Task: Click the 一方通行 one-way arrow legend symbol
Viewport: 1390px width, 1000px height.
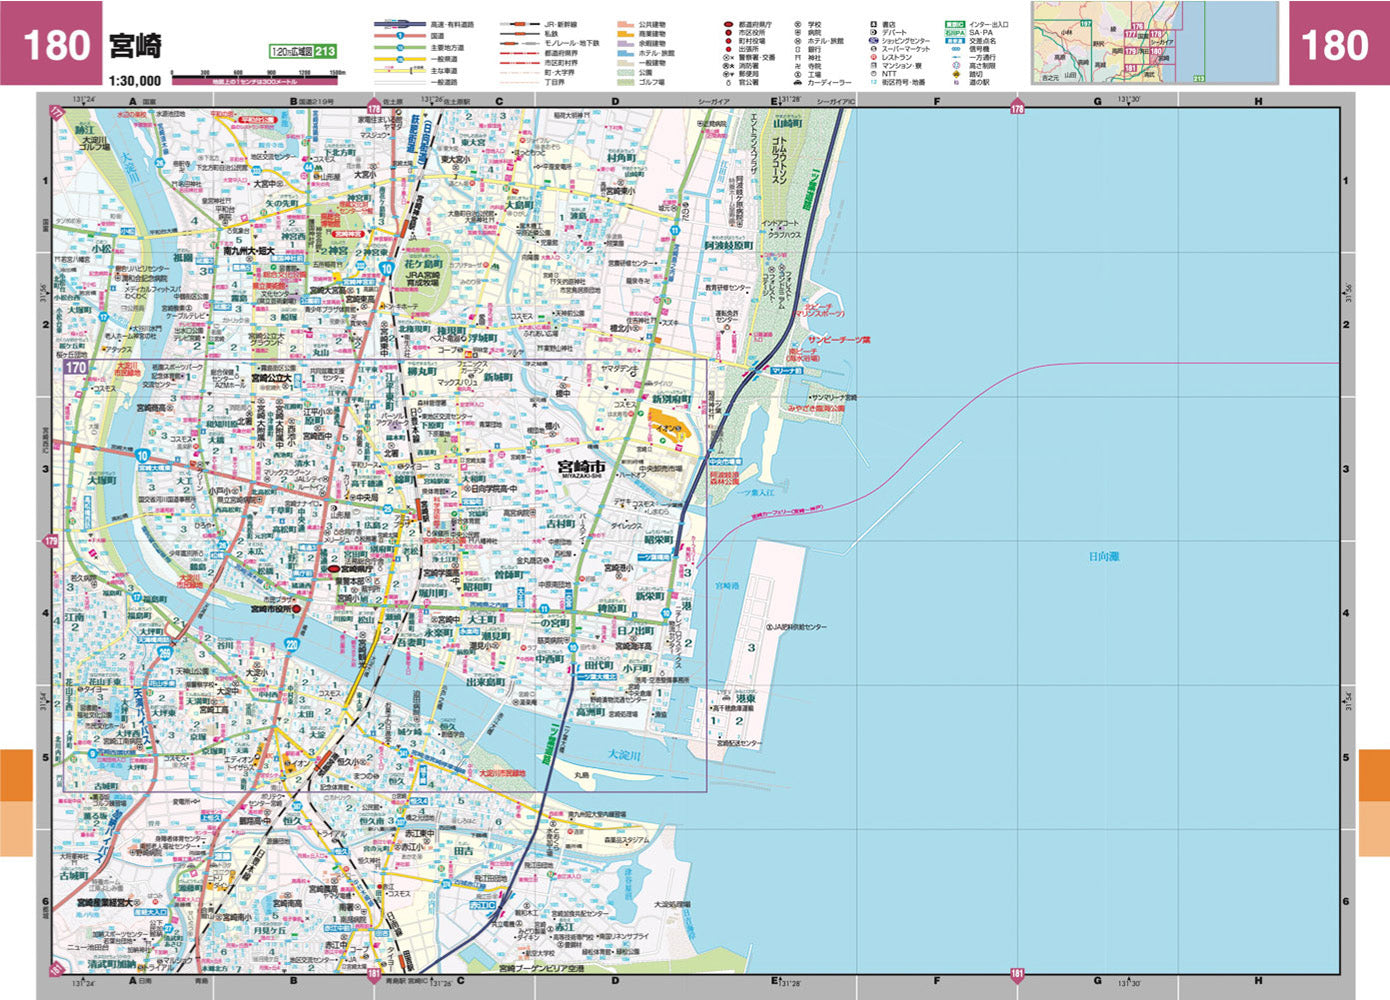Action: pos(955,57)
